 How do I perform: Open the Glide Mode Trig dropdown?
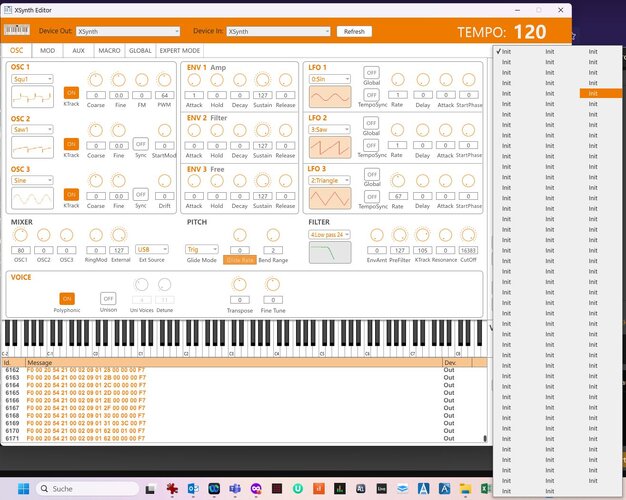point(202,249)
